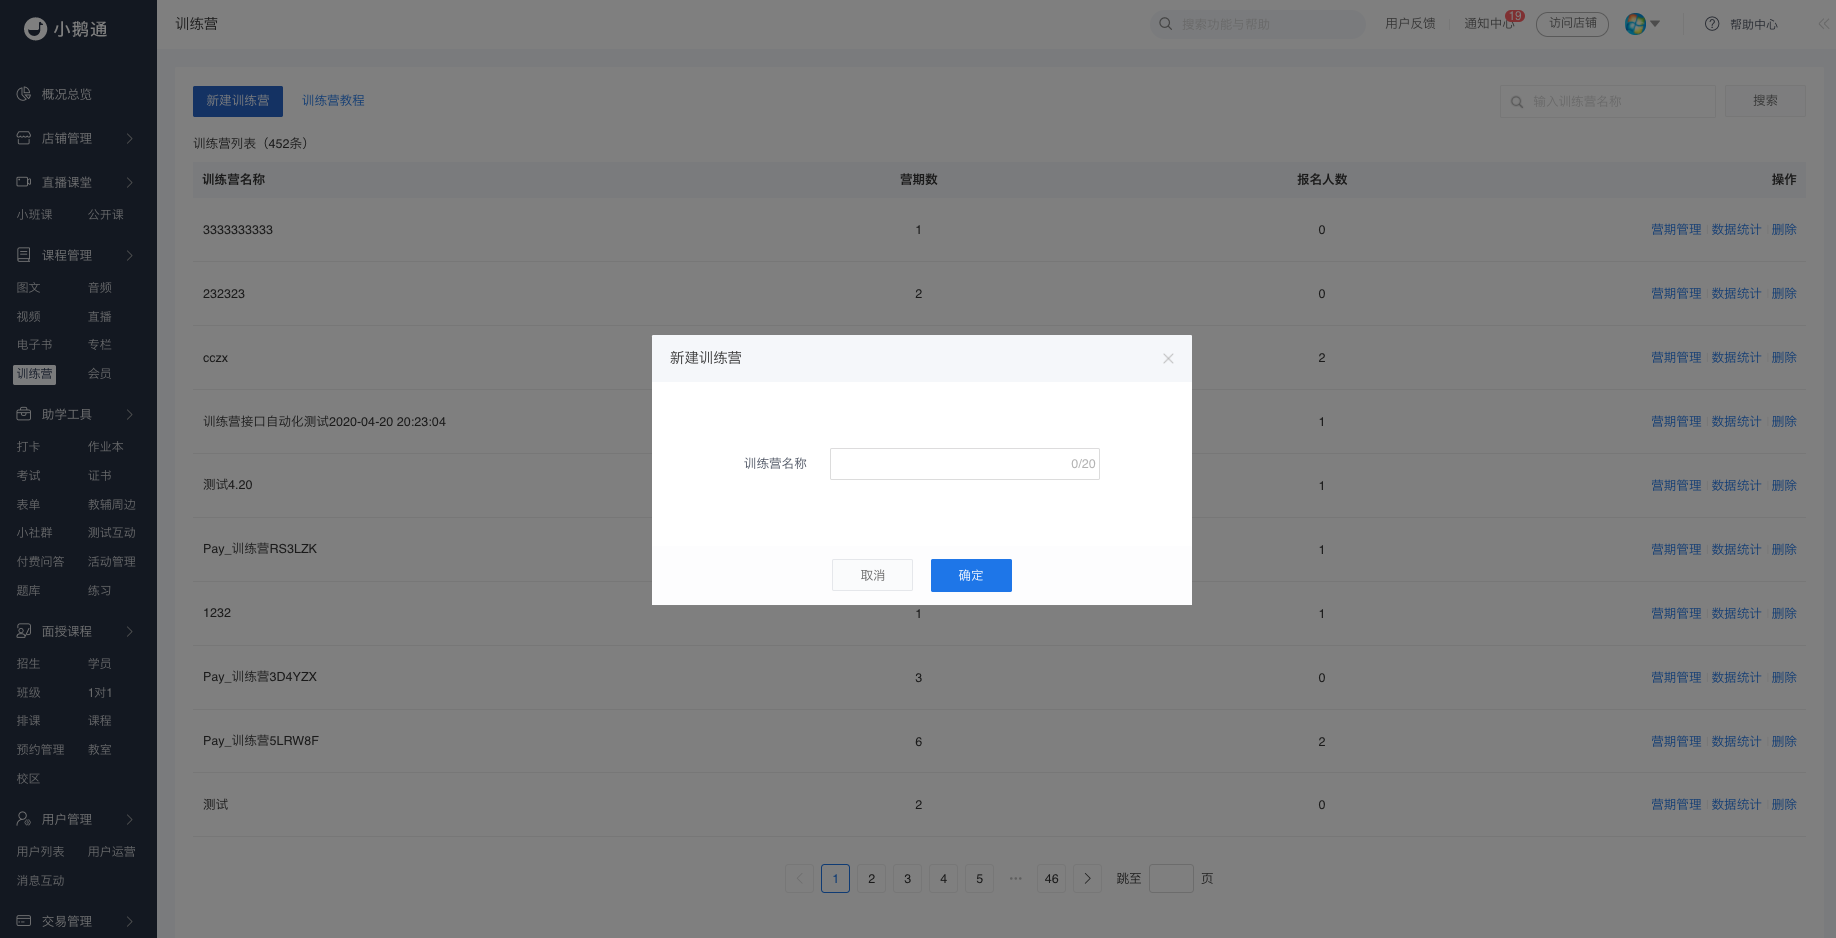
Task: Click 删除 for cczx row
Action: click(x=1784, y=358)
